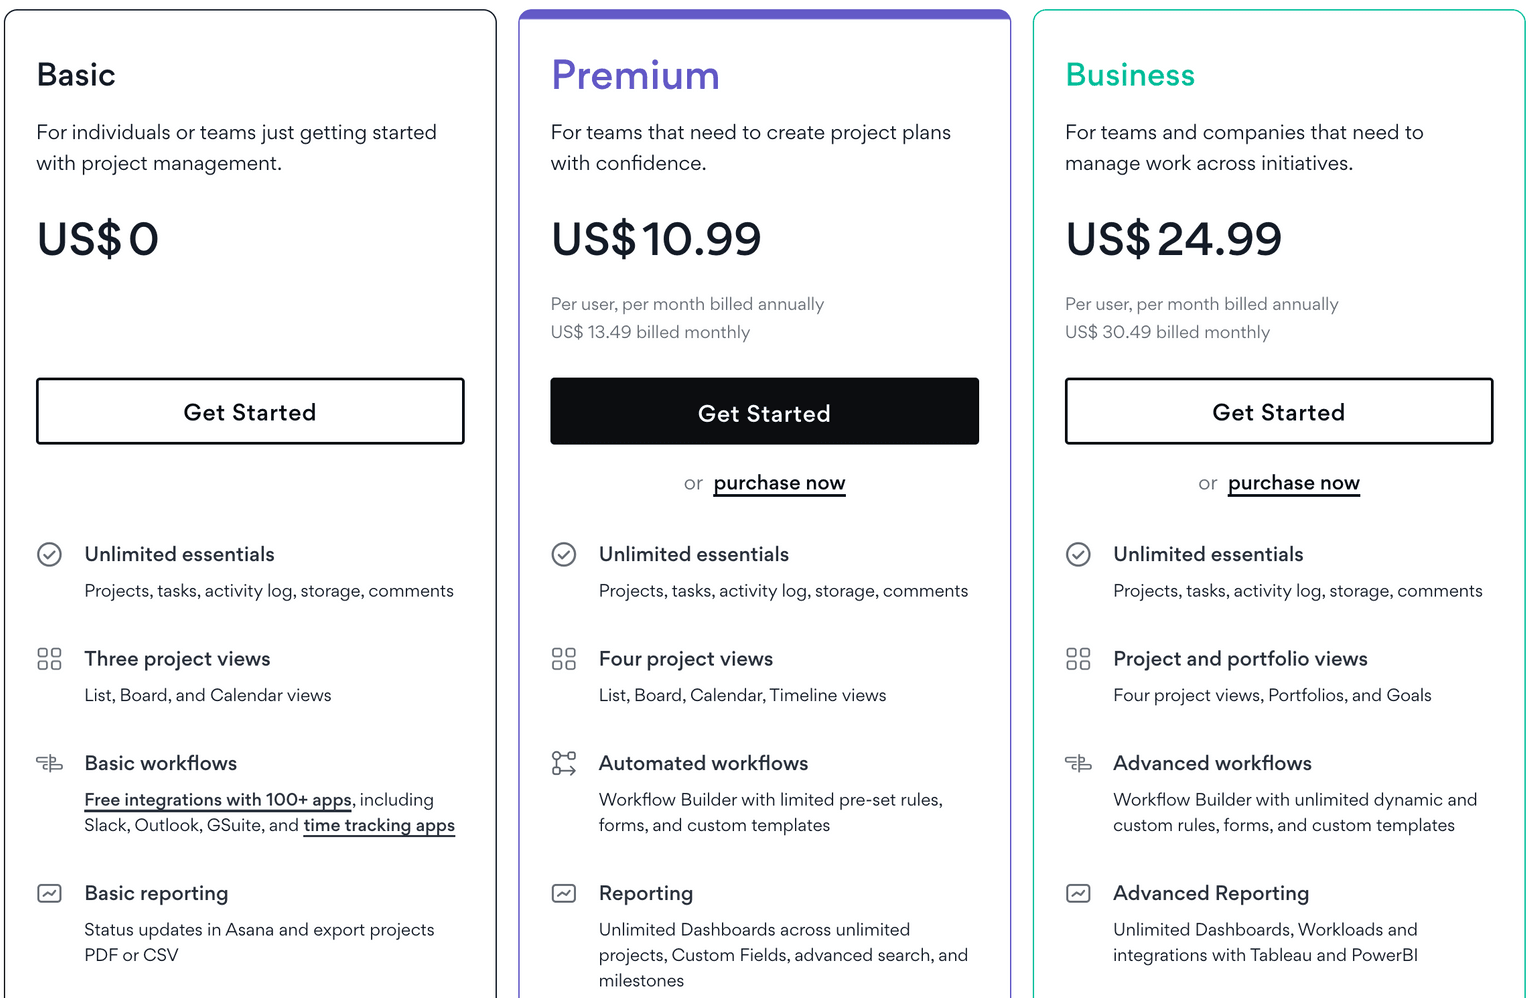Viewport: 1534px width, 998px height.
Task: Click the Advanced Reporting icon in Business plan
Action: (1078, 893)
